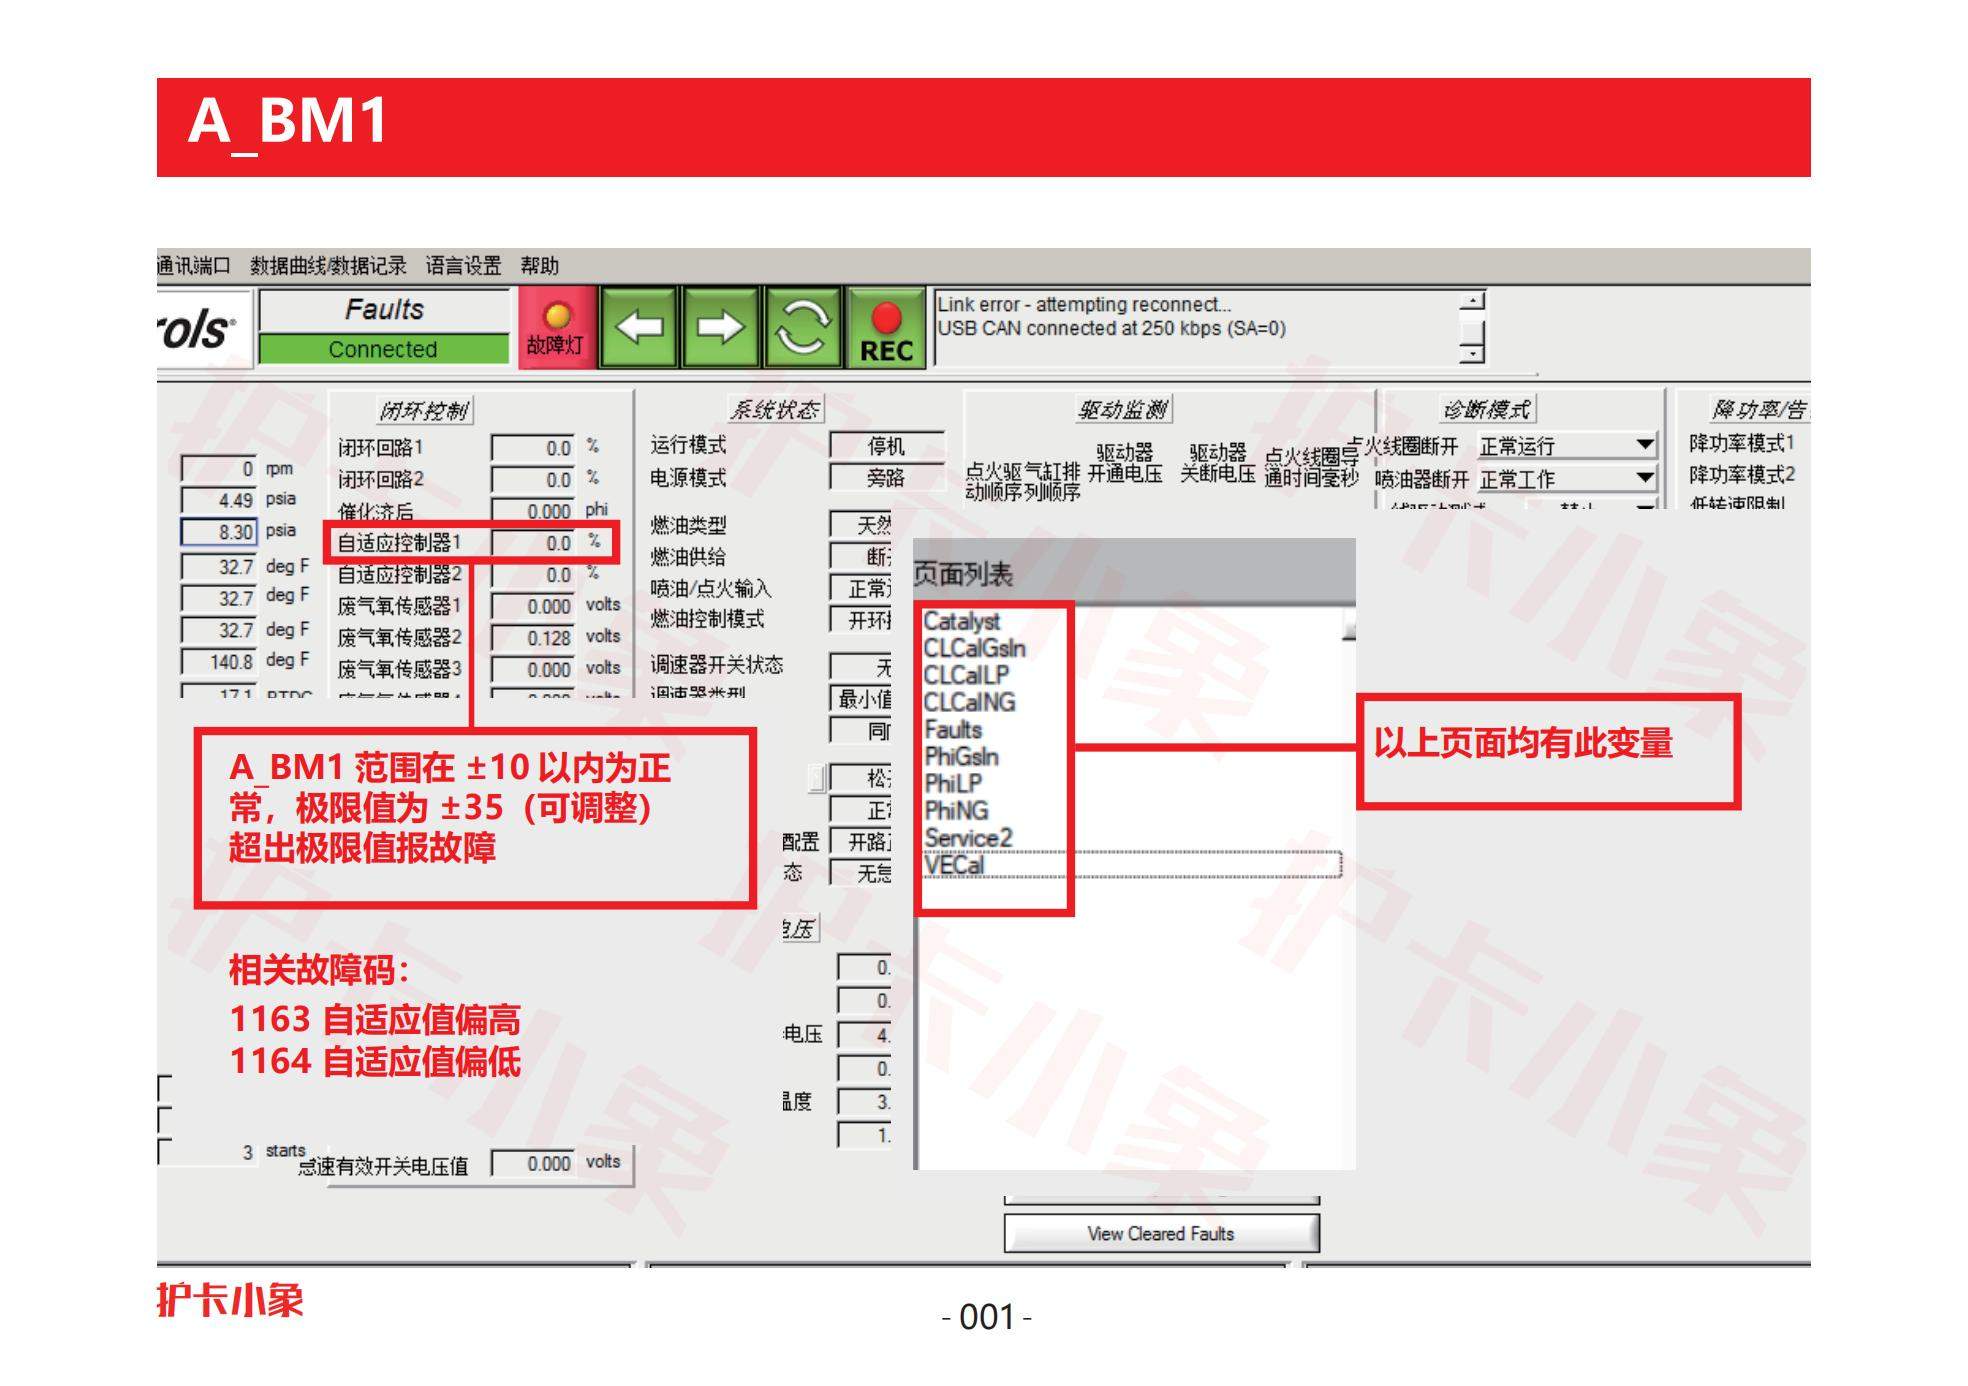This screenshot has width=1968, height=1386.
Task: Click the 自适应控制器1 value field
Action: (x=534, y=543)
